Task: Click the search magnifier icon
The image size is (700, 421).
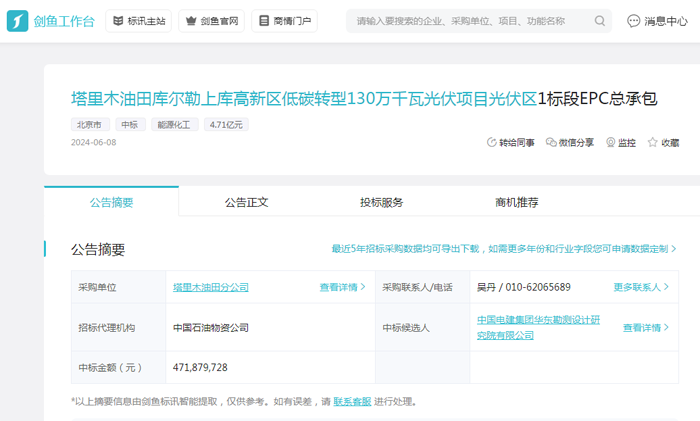Action: (x=600, y=21)
